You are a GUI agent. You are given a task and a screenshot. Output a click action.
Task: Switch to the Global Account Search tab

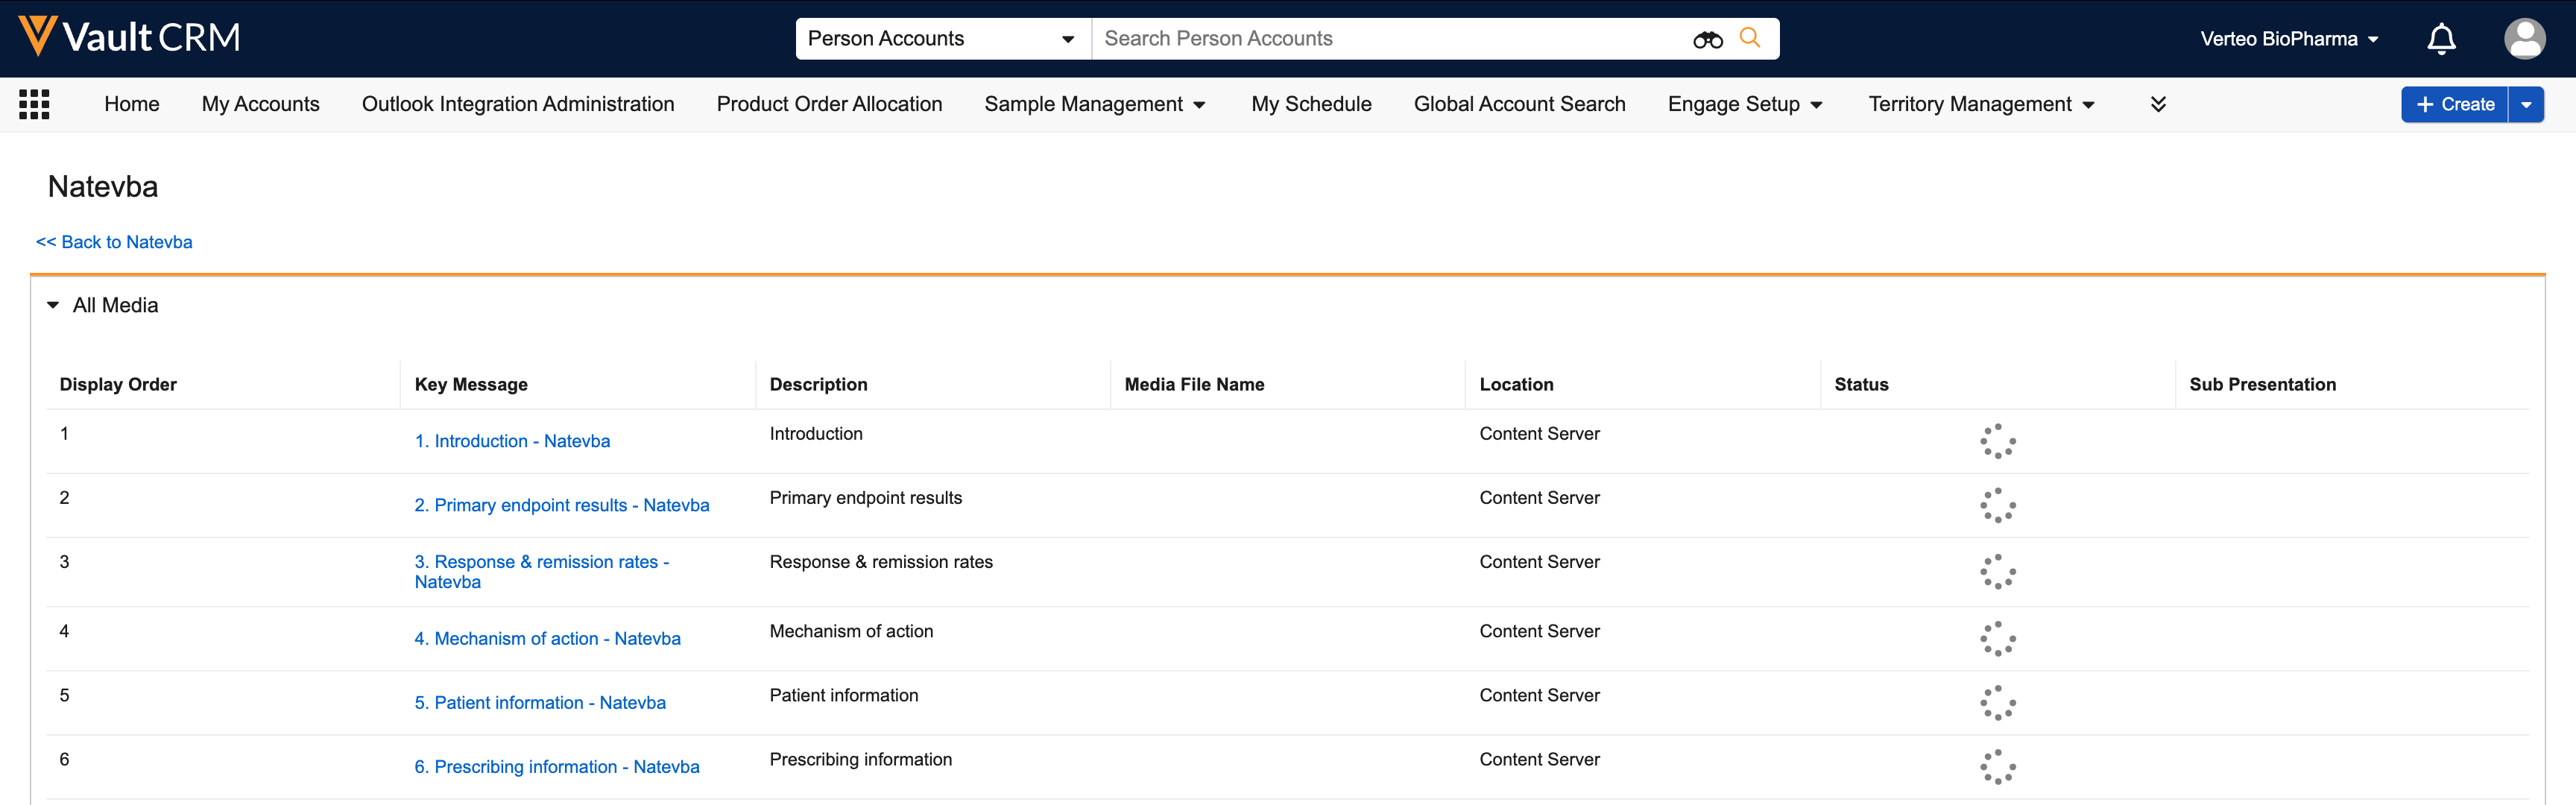pyautogui.click(x=1519, y=104)
